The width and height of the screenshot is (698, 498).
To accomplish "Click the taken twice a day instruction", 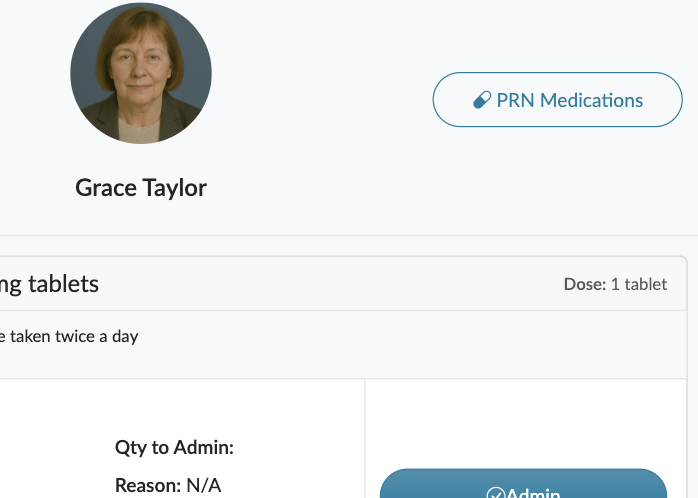I will pyautogui.click(x=70, y=336).
